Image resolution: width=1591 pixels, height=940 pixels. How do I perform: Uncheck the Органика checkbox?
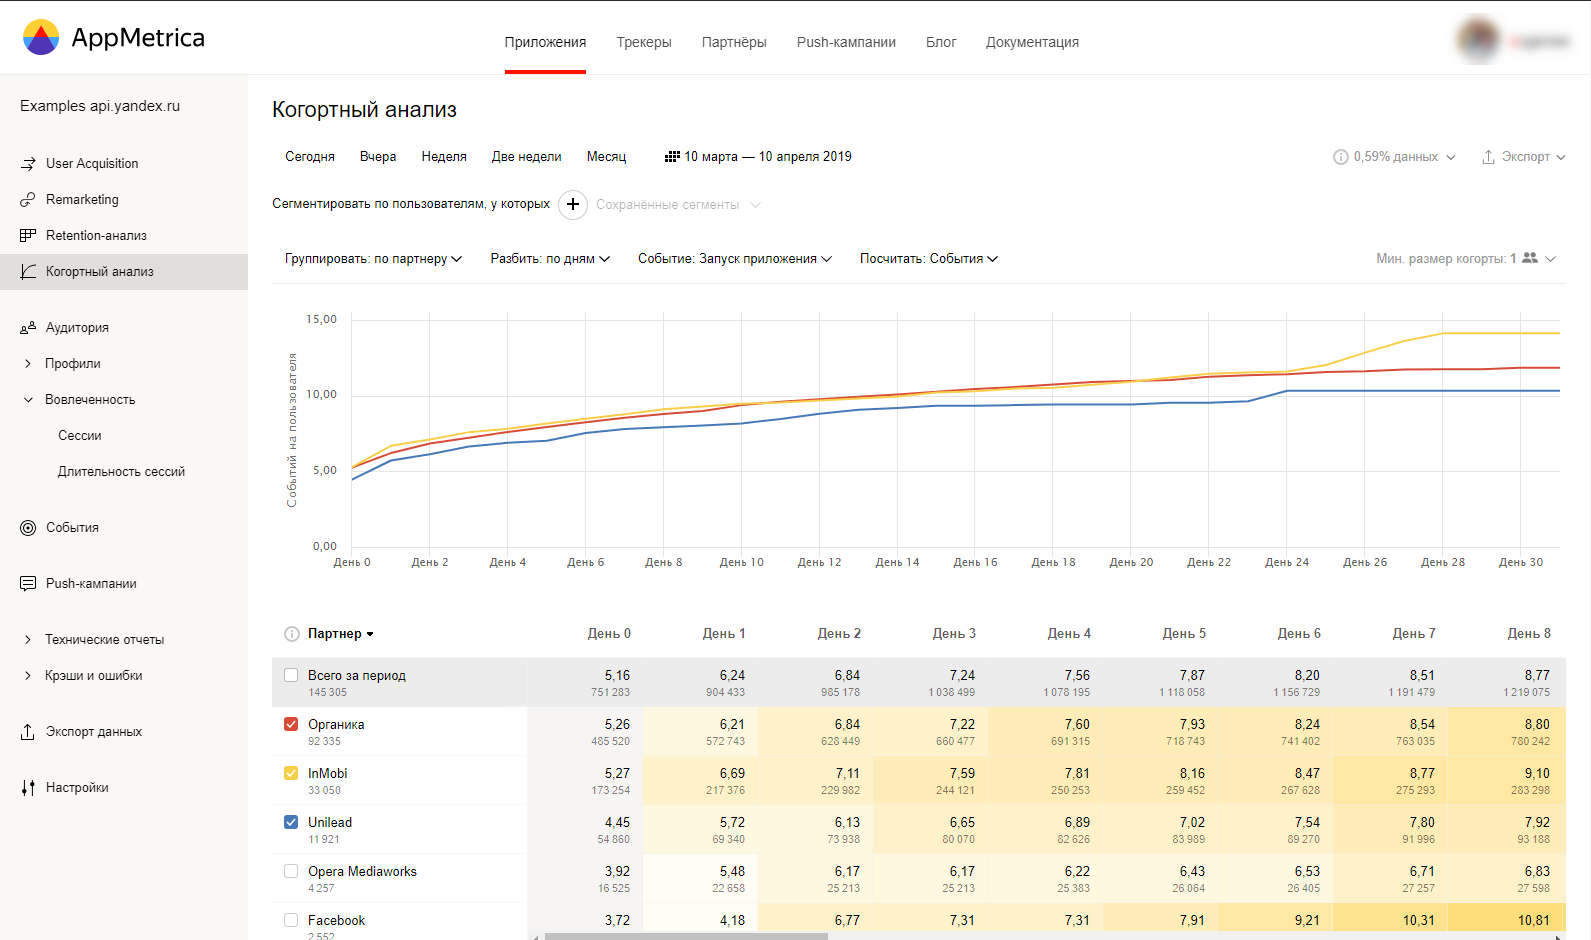(x=291, y=724)
